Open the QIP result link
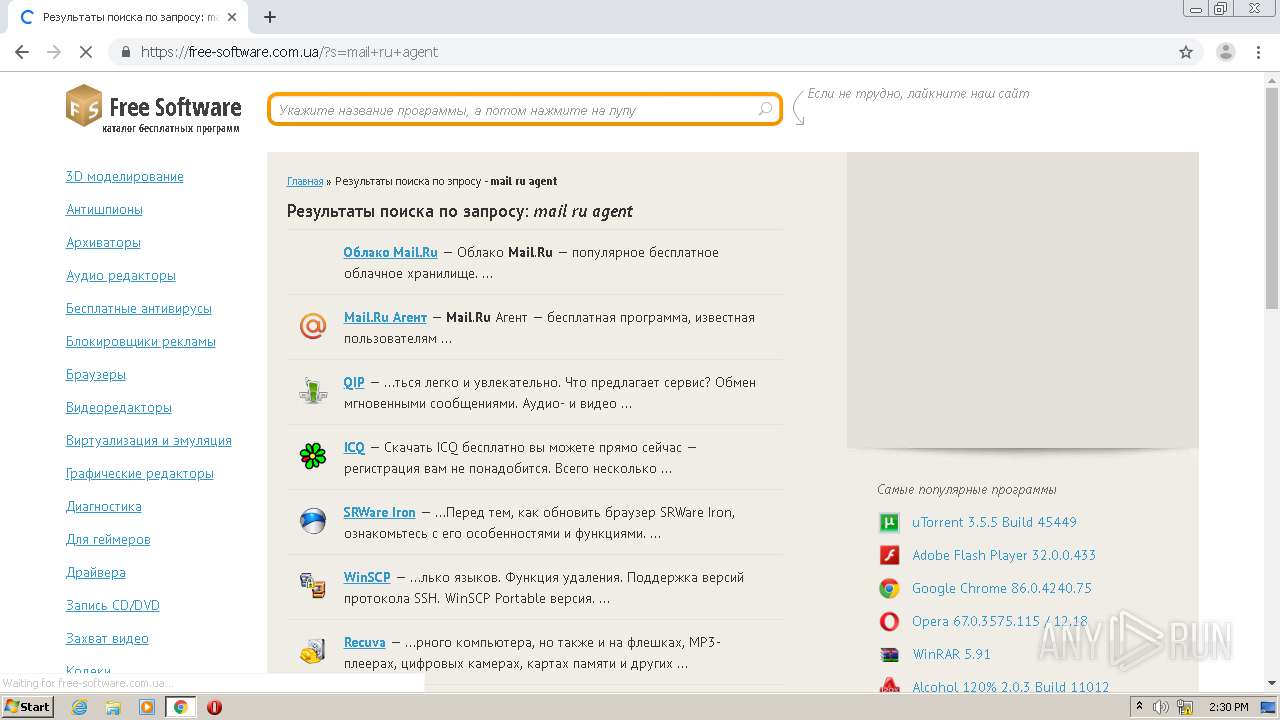The width and height of the screenshot is (1280, 720). (354, 382)
